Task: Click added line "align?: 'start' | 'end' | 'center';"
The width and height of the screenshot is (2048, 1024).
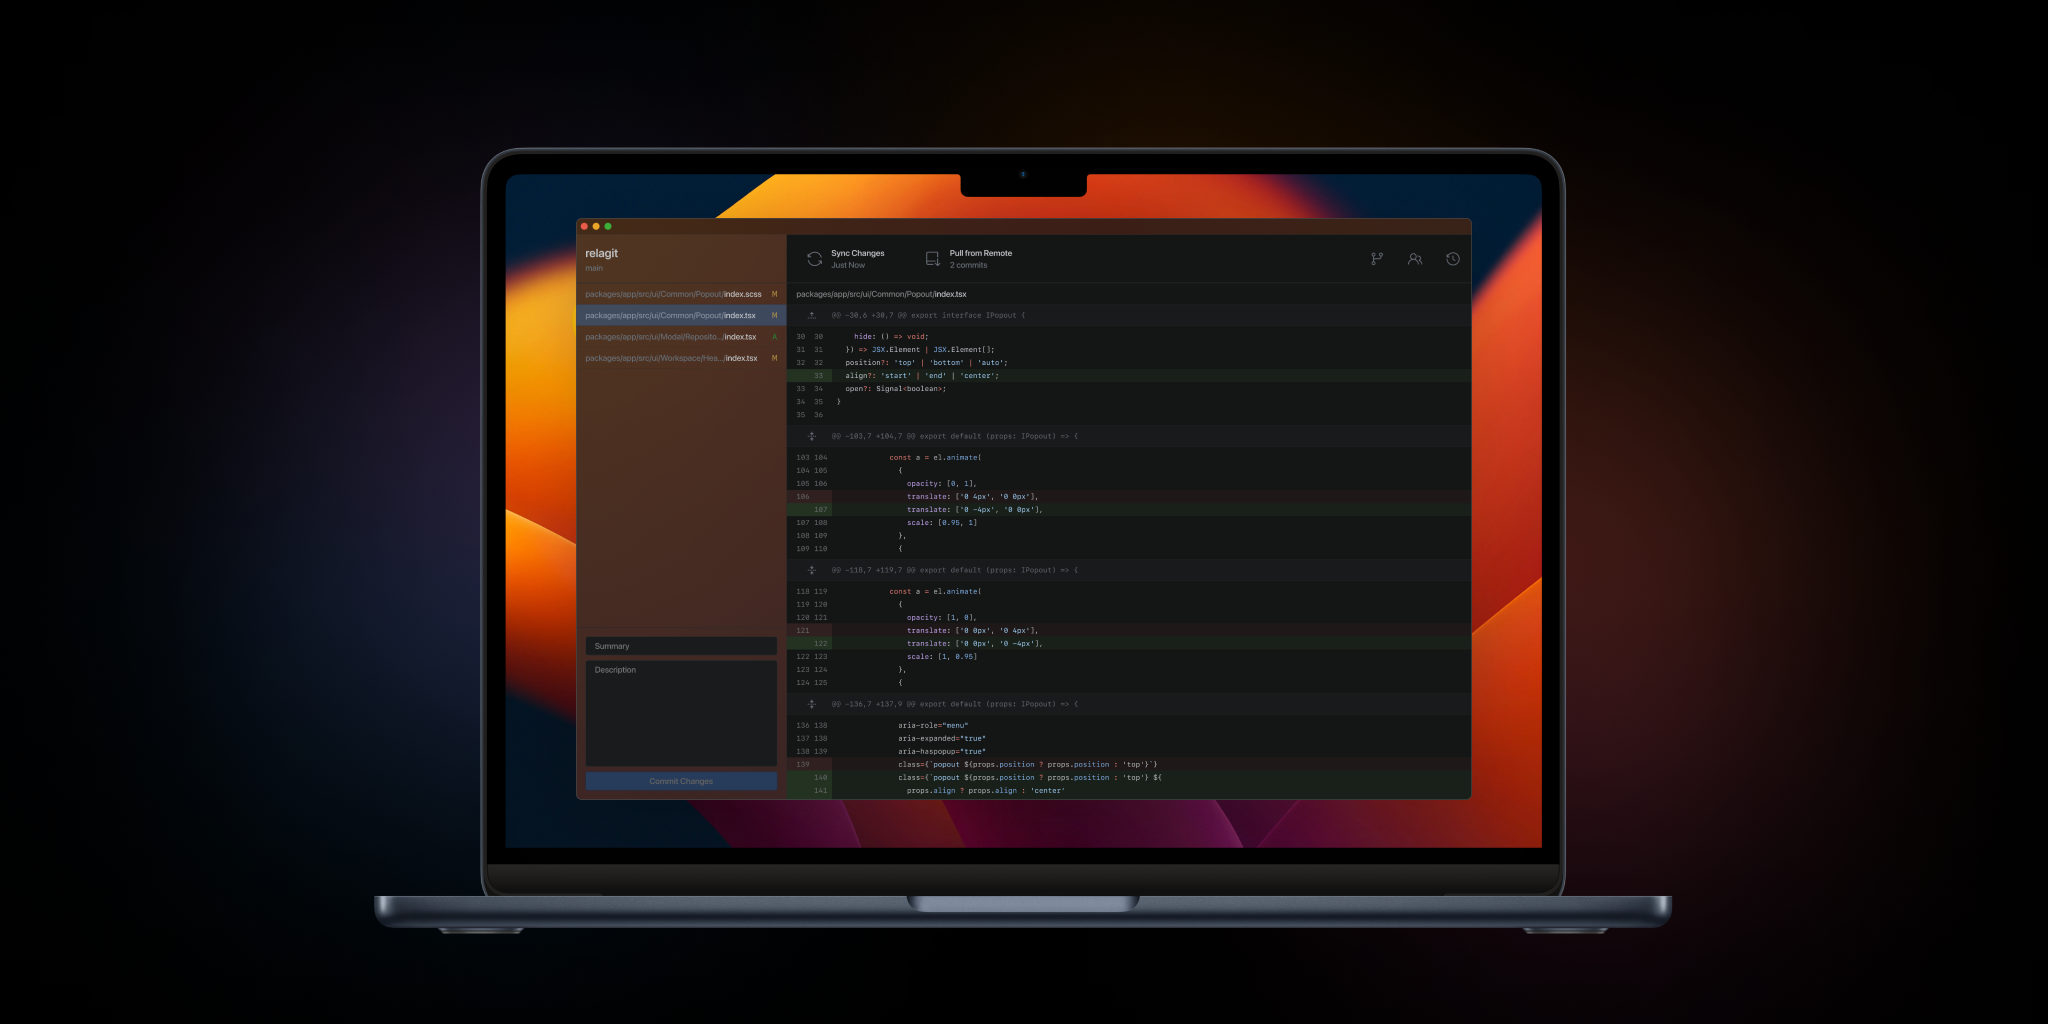Action: (1129, 376)
